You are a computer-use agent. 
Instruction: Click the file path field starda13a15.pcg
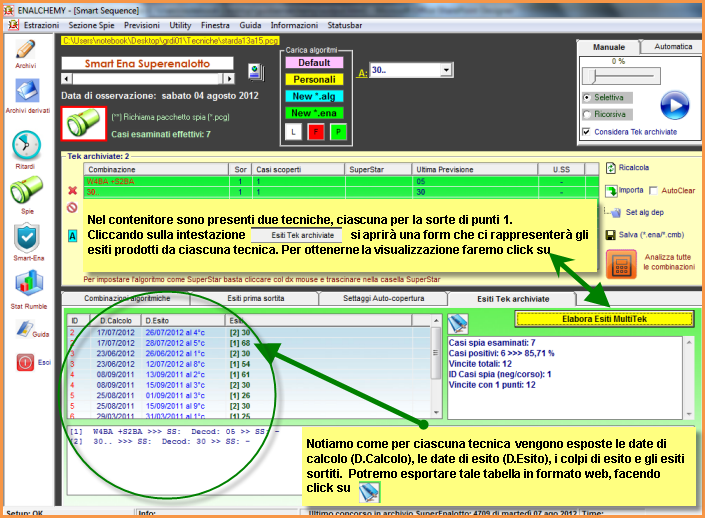click(170, 40)
